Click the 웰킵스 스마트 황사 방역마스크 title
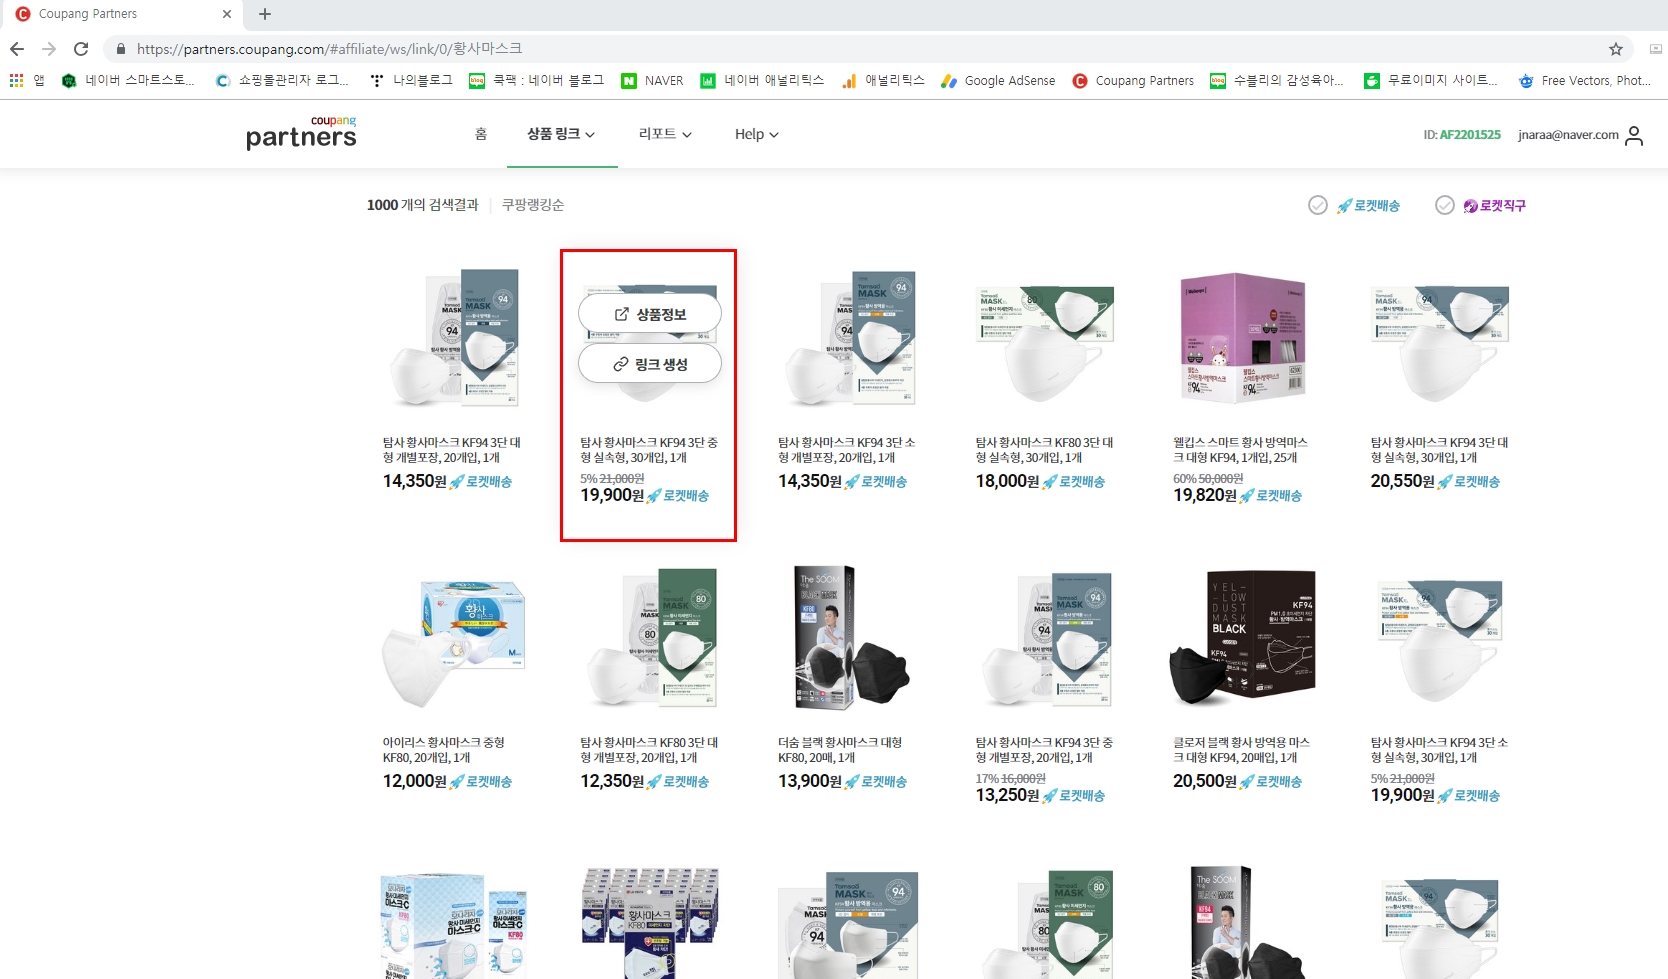 [1240, 450]
